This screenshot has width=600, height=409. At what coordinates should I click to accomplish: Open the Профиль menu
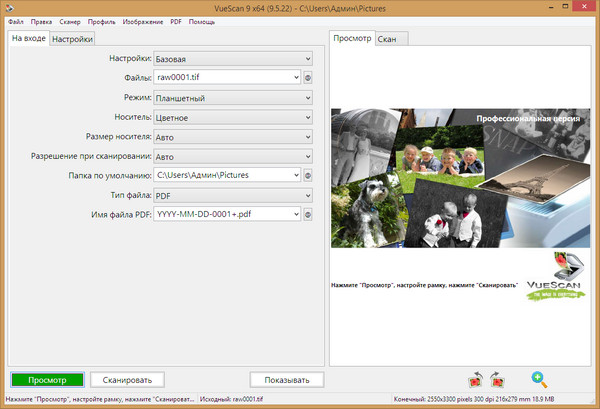101,22
